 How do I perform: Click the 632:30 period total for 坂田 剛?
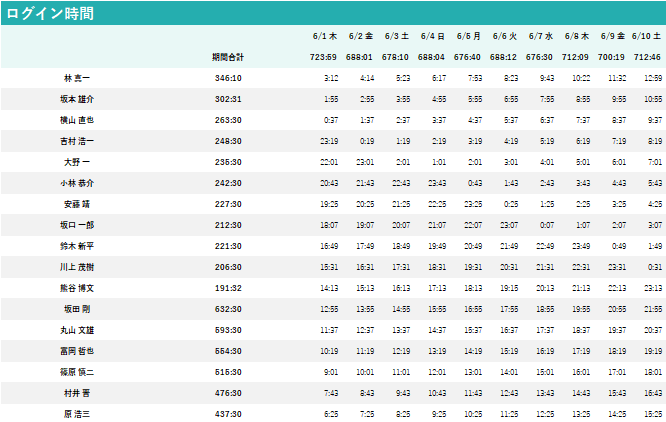tap(228, 309)
